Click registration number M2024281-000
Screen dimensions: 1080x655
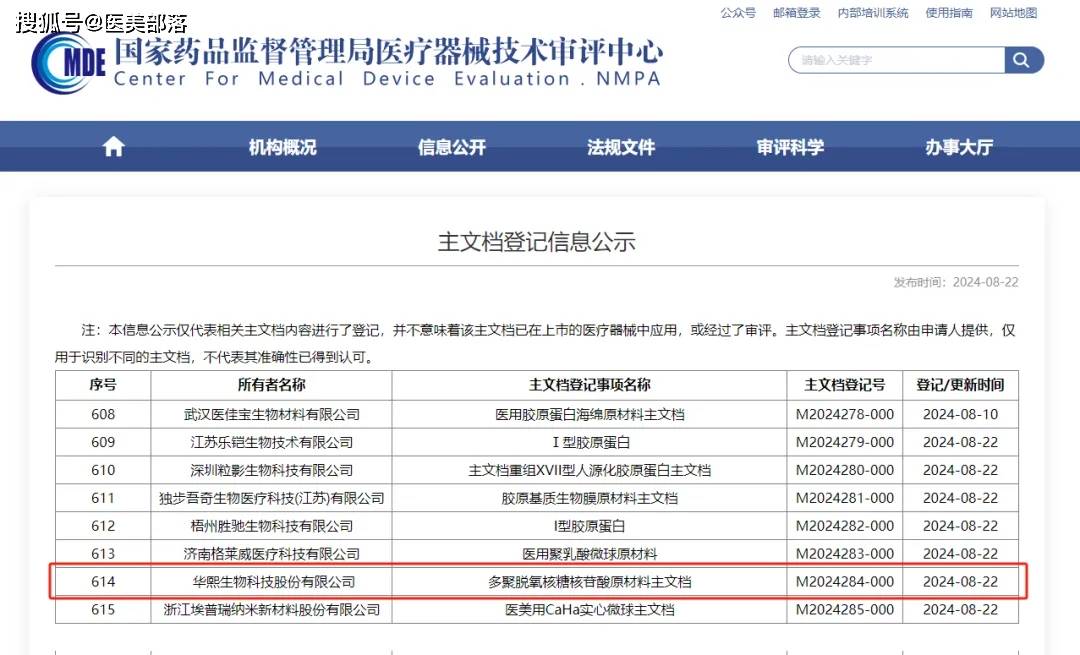tap(845, 498)
